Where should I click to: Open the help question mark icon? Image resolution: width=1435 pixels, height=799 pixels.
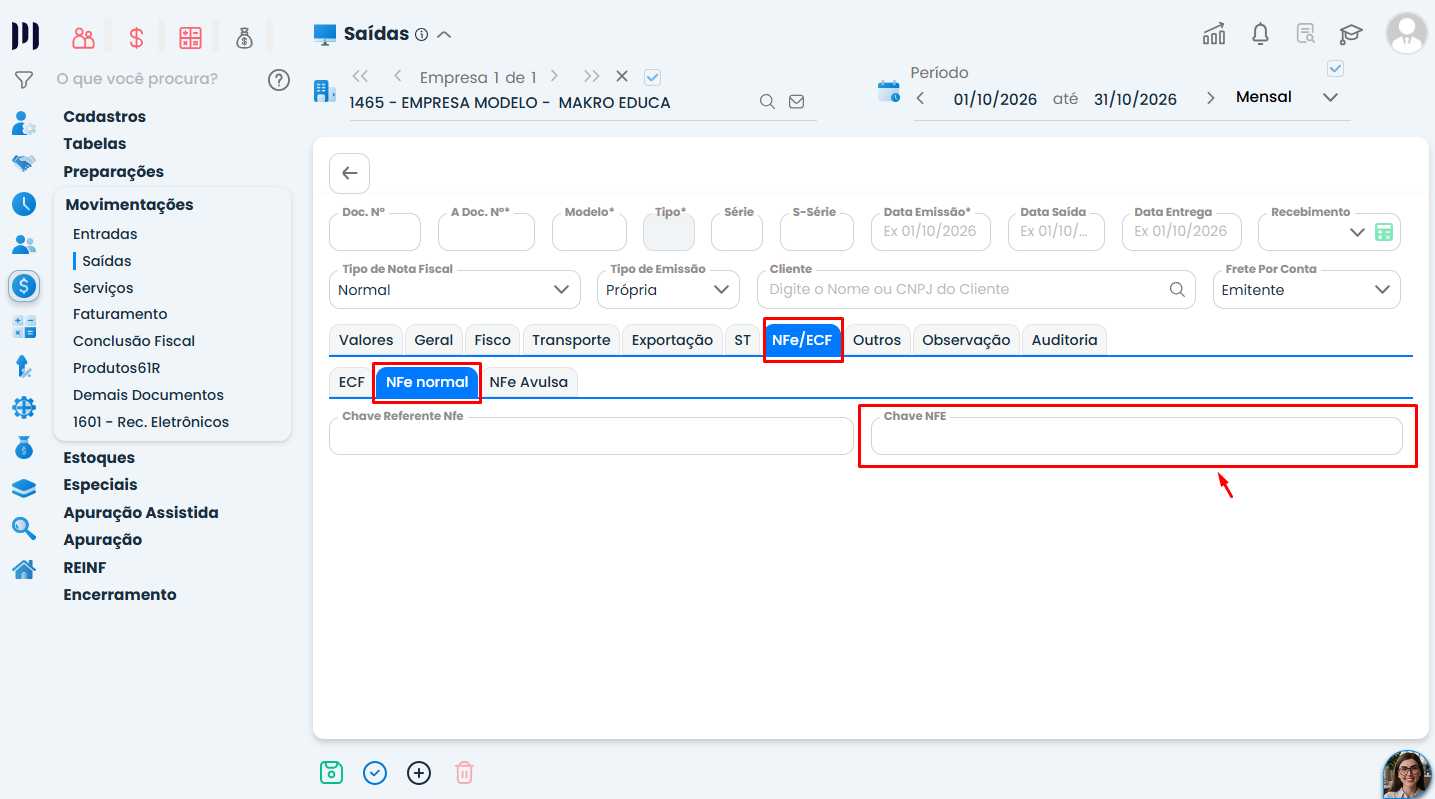[279, 80]
